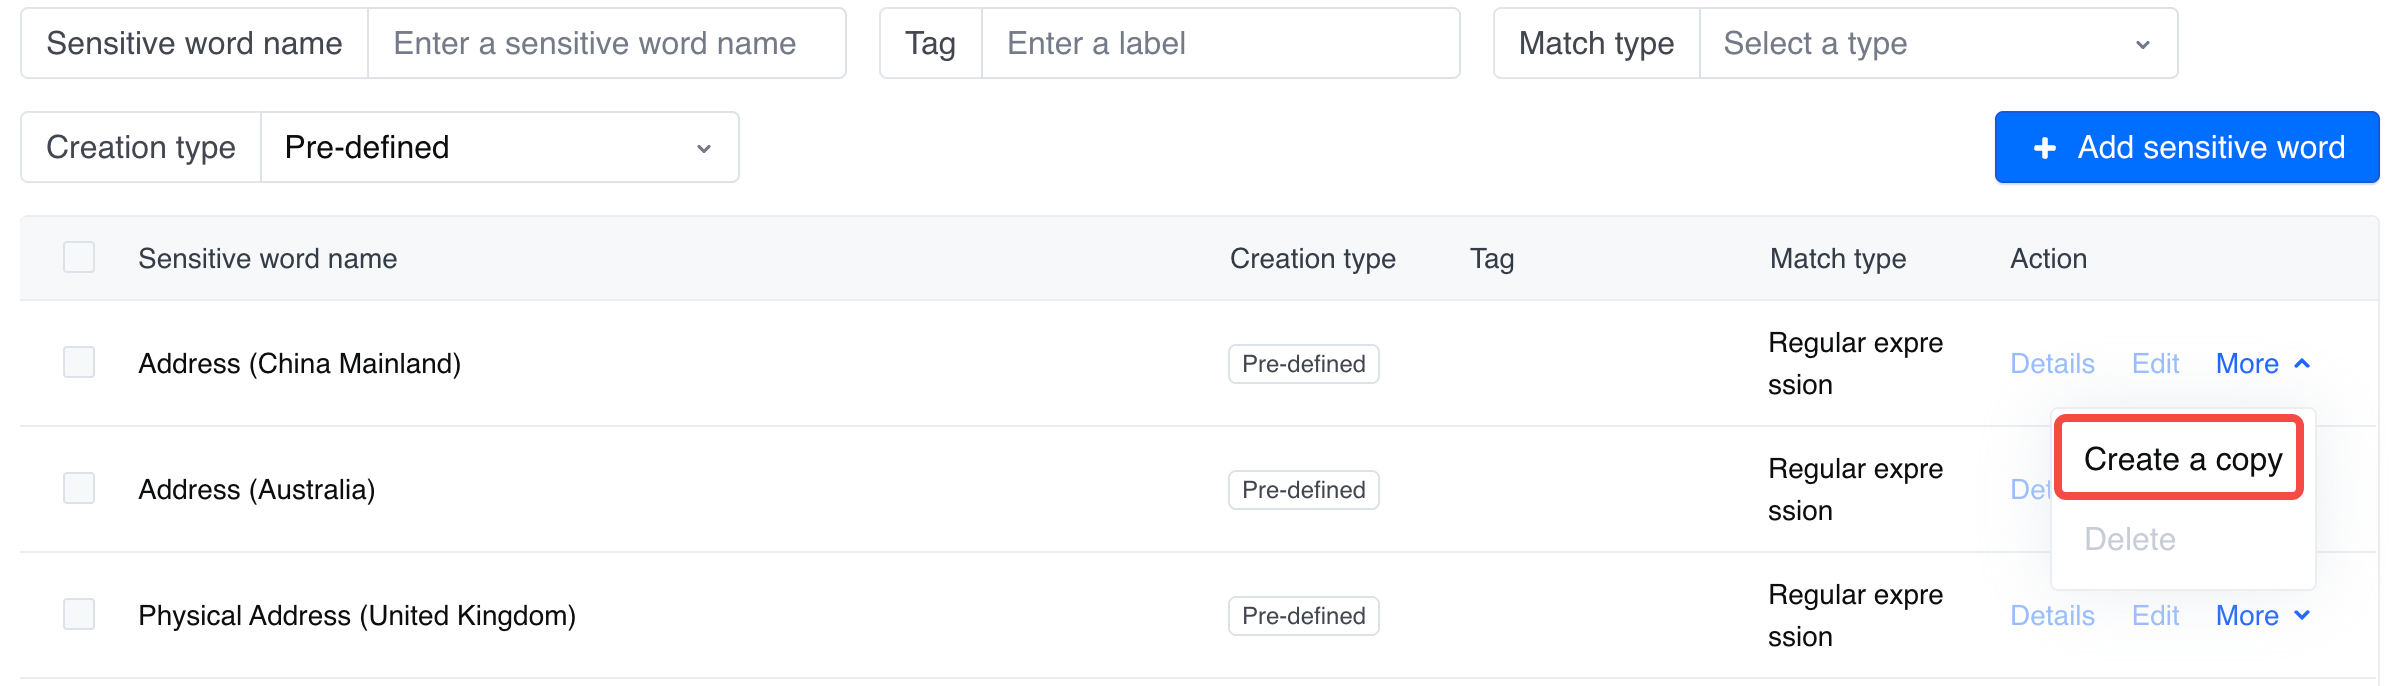
Task: Open Details for Address (China Mainland)
Action: click(x=2052, y=364)
